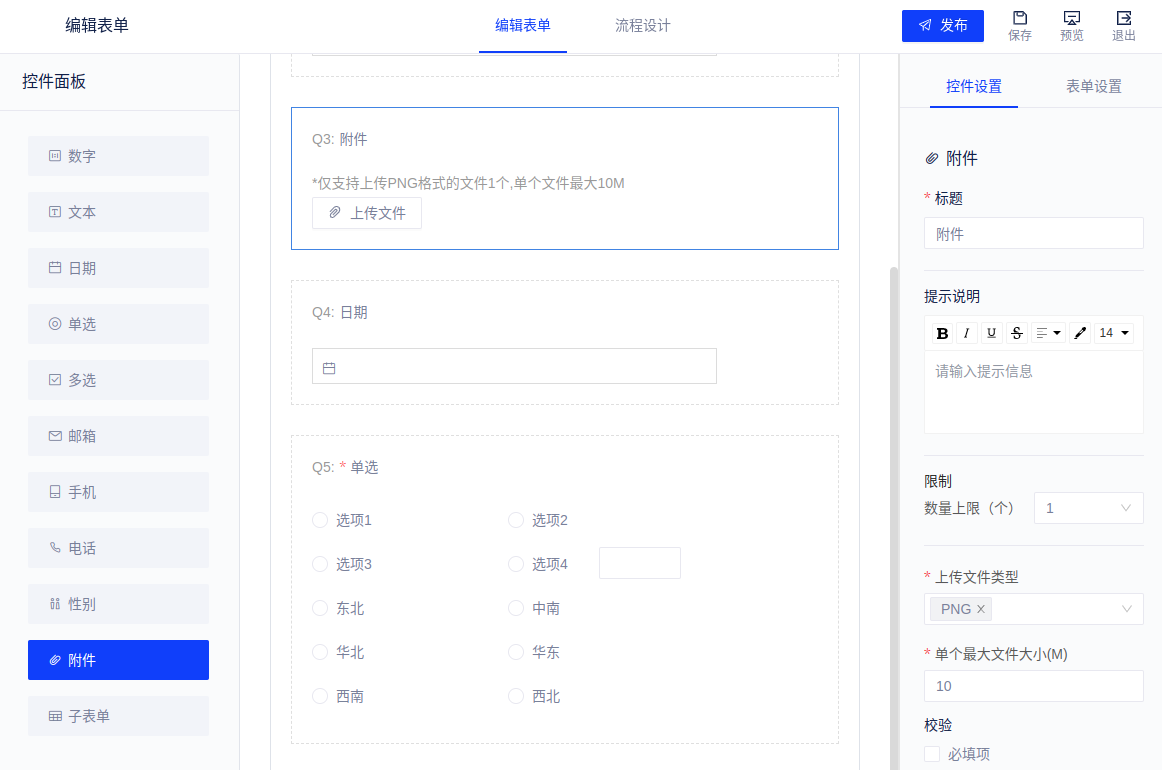Click the Q4 date input field
The height and width of the screenshot is (770, 1162).
tap(514, 366)
